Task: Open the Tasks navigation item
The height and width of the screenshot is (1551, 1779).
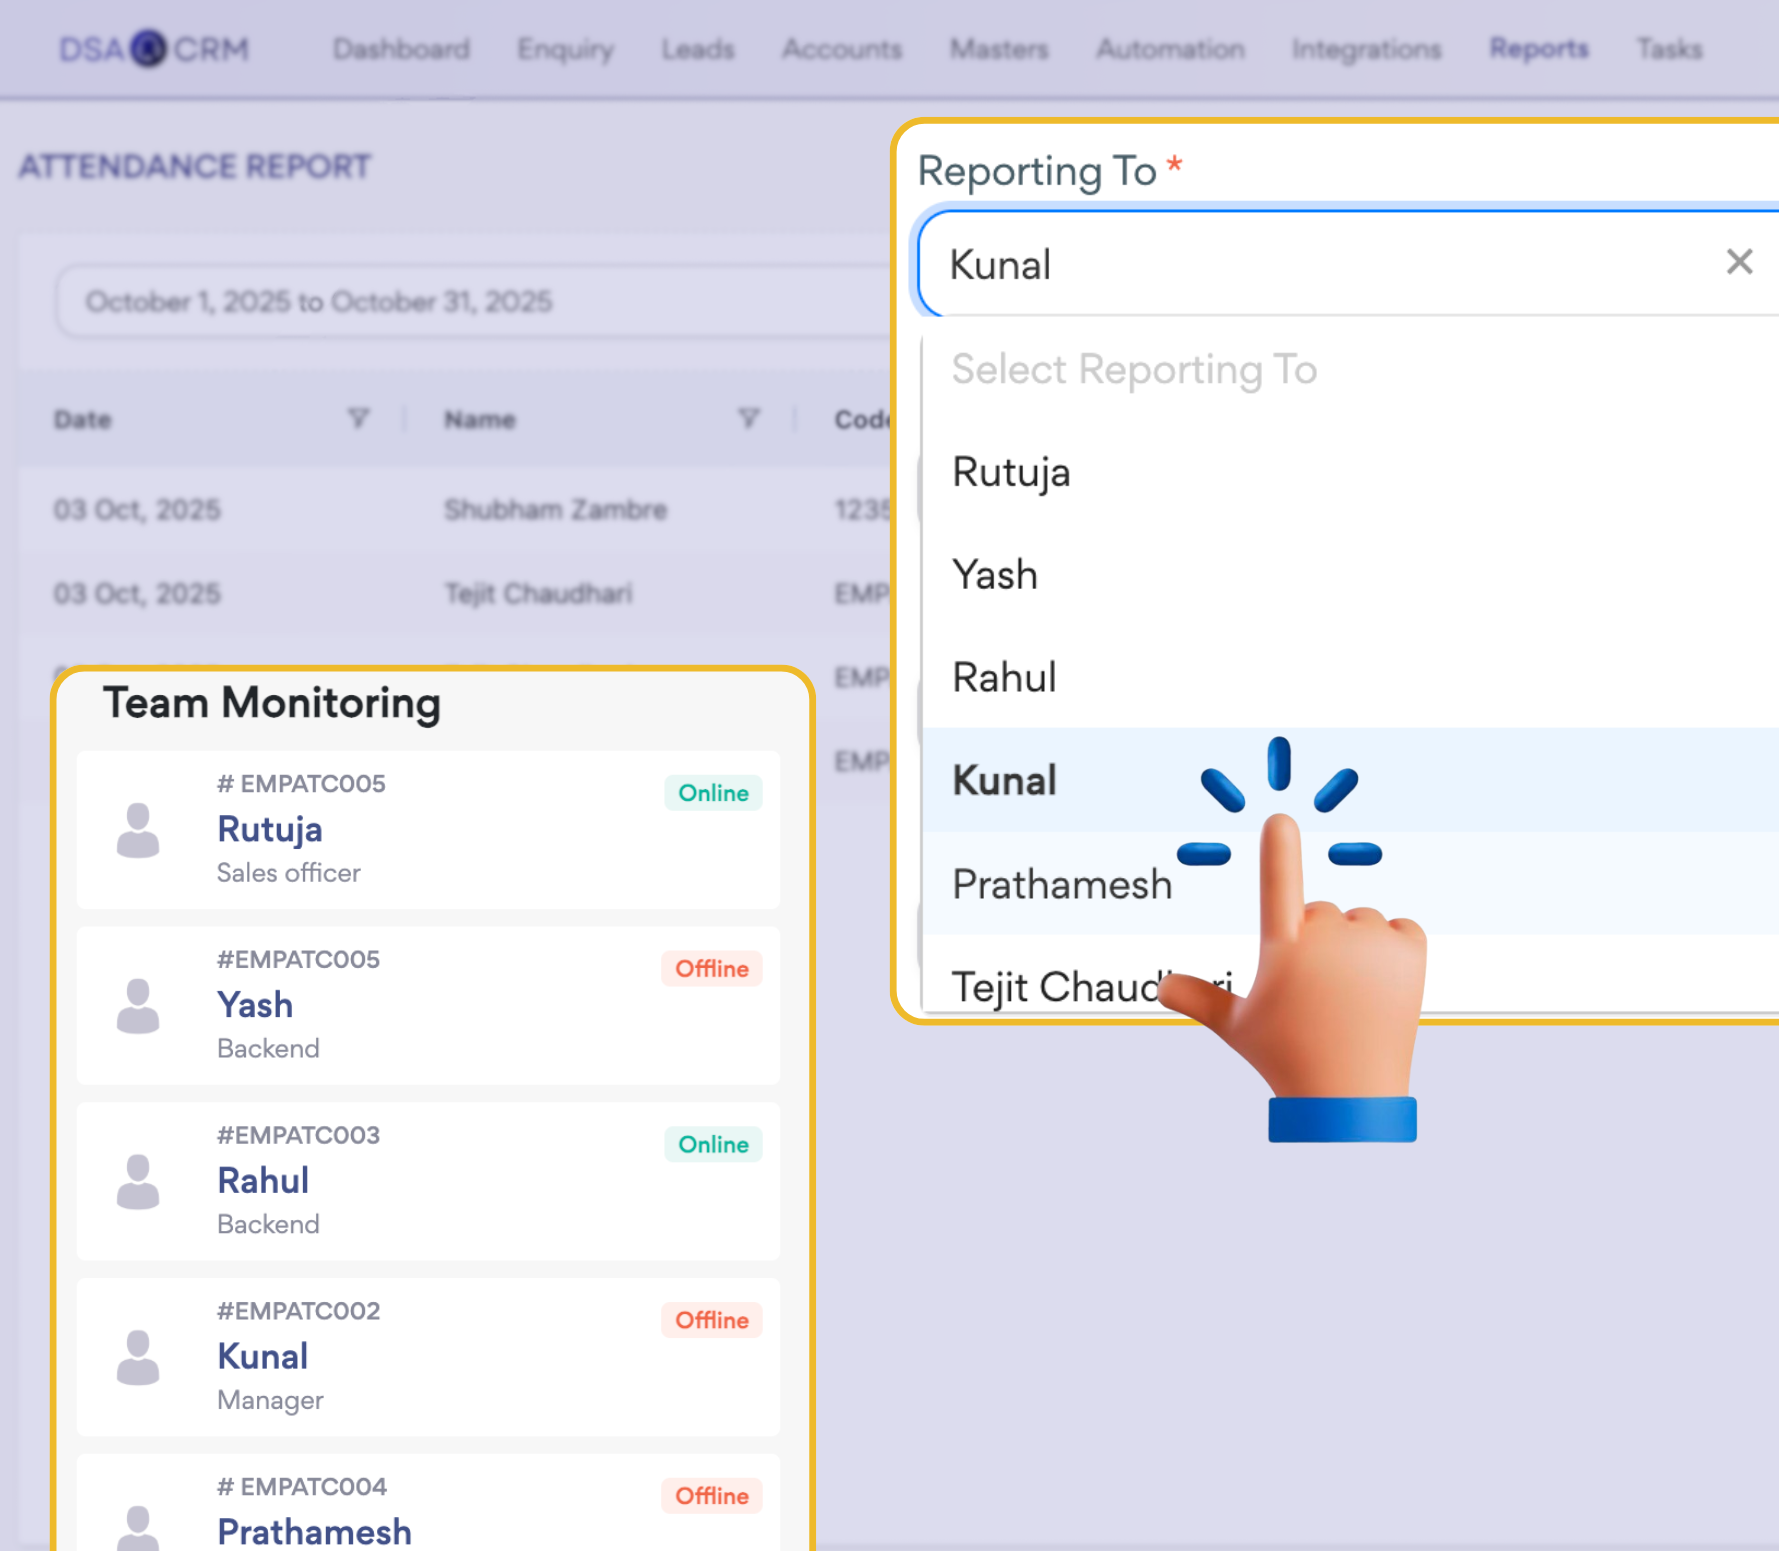Action: (x=1668, y=48)
